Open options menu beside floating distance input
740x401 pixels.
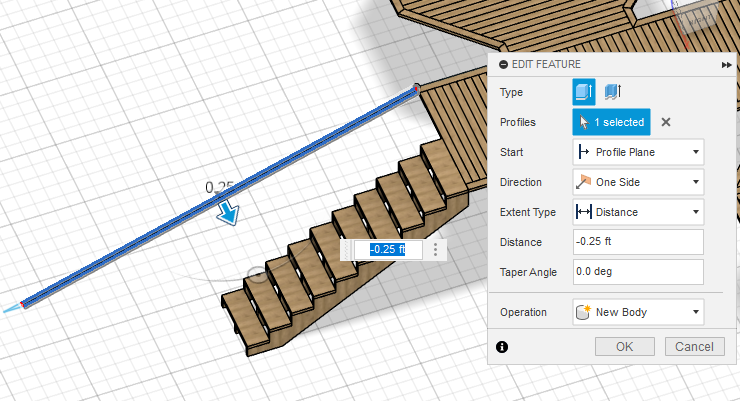[436, 249]
